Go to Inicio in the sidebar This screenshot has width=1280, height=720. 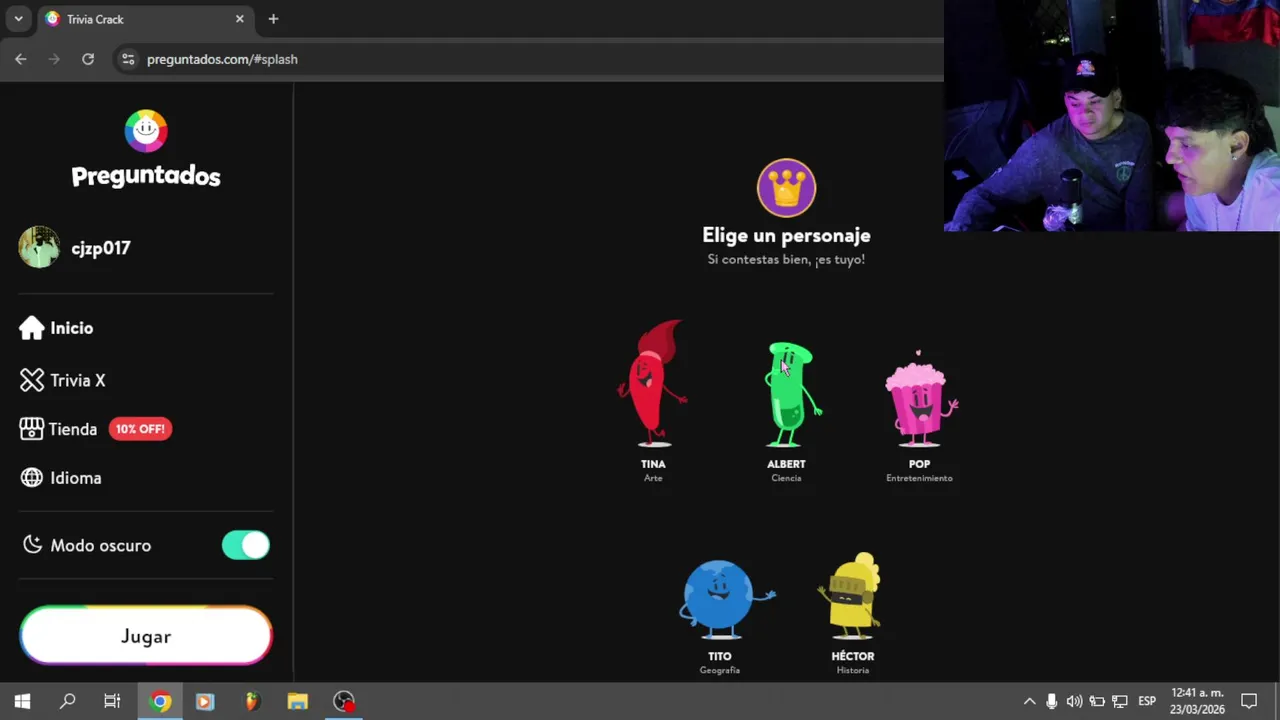click(x=57, y=328)
